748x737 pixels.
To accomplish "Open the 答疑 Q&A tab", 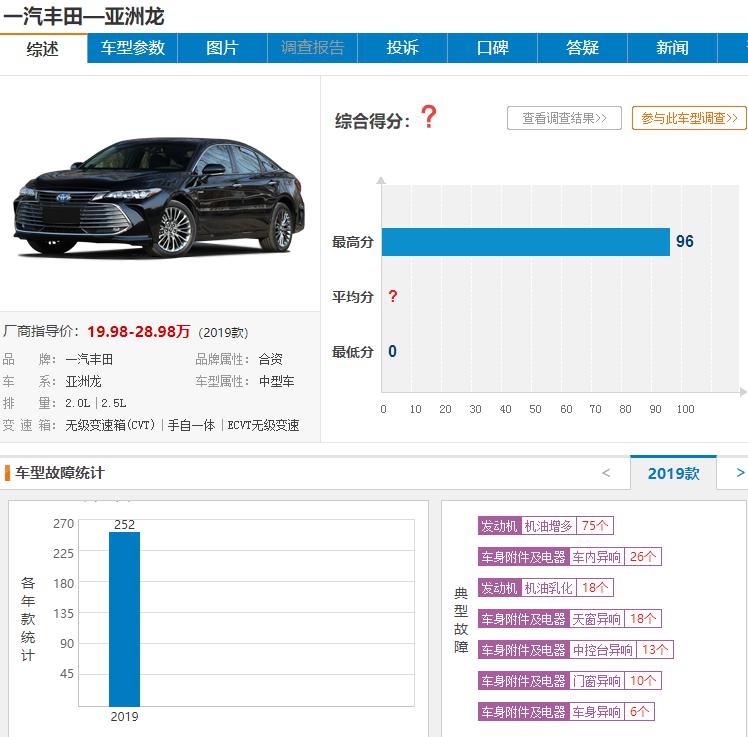I will coord(582,48).
